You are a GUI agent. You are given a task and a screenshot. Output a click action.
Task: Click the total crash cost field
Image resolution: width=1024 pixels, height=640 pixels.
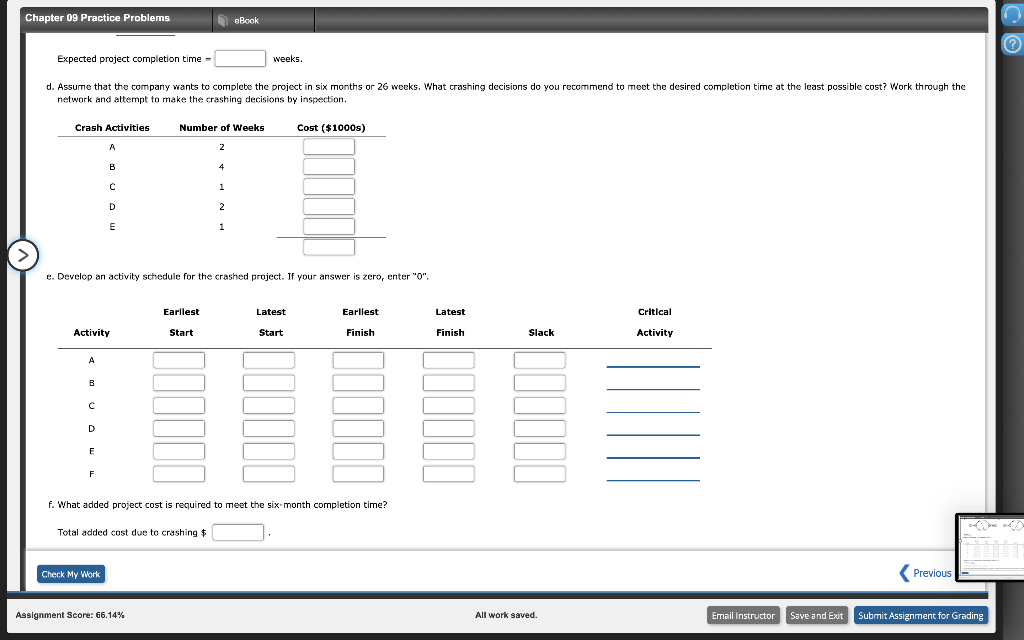[x=328, y=247]
